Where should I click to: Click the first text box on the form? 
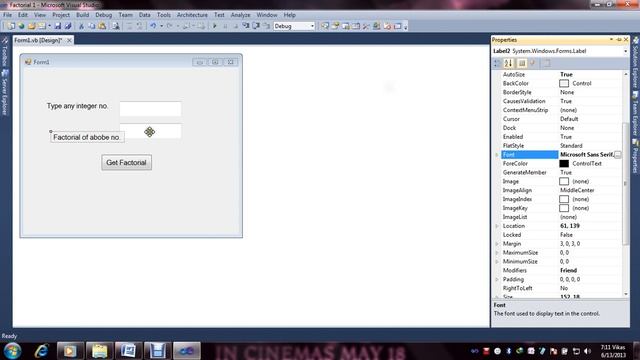[150, 109]
